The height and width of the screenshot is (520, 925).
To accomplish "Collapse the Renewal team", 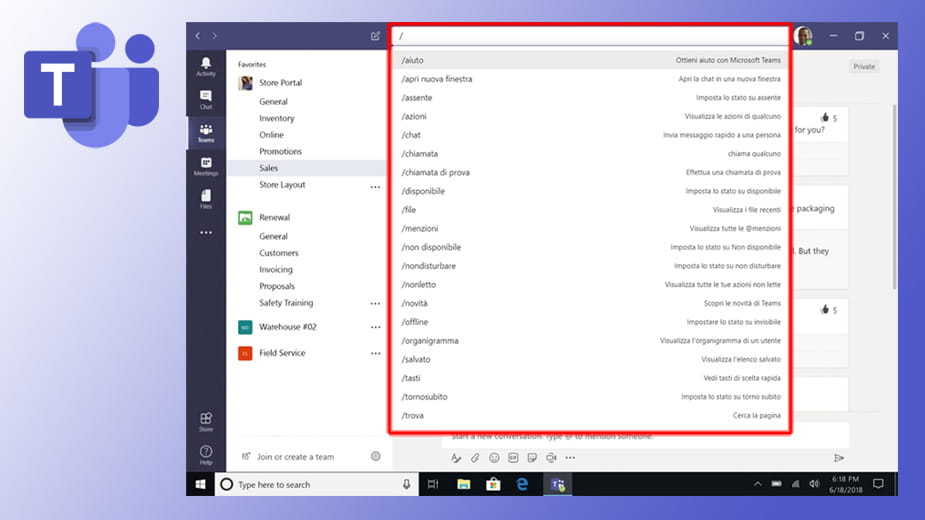I will point(274,217).
